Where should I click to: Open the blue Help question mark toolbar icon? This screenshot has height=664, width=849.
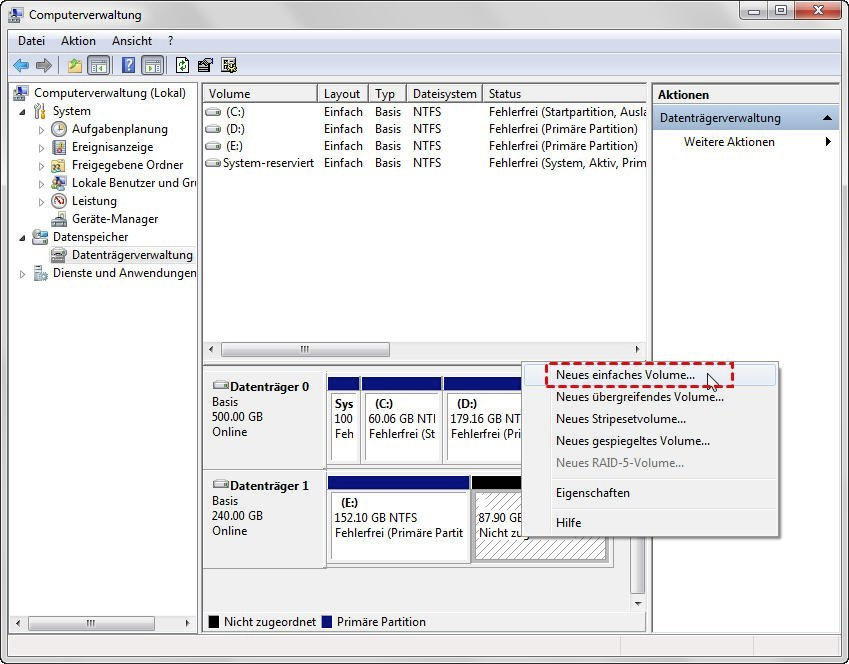128,66
